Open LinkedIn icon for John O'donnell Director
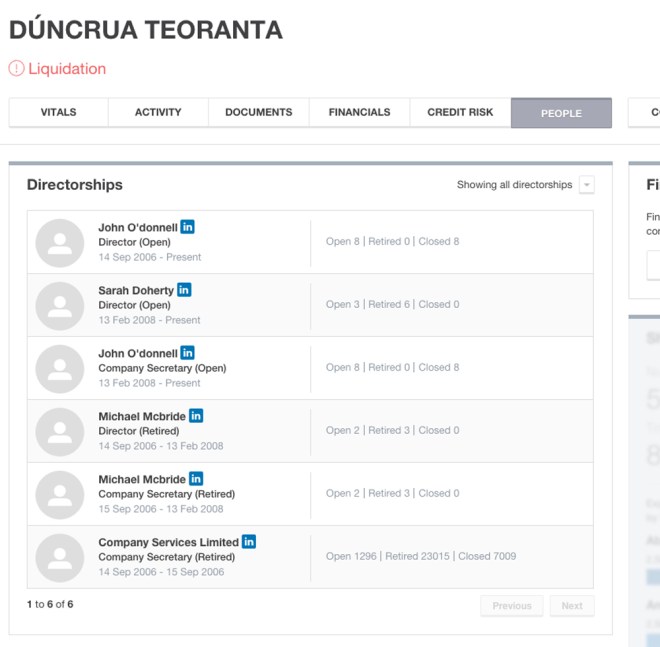 (x=187, y=226)
